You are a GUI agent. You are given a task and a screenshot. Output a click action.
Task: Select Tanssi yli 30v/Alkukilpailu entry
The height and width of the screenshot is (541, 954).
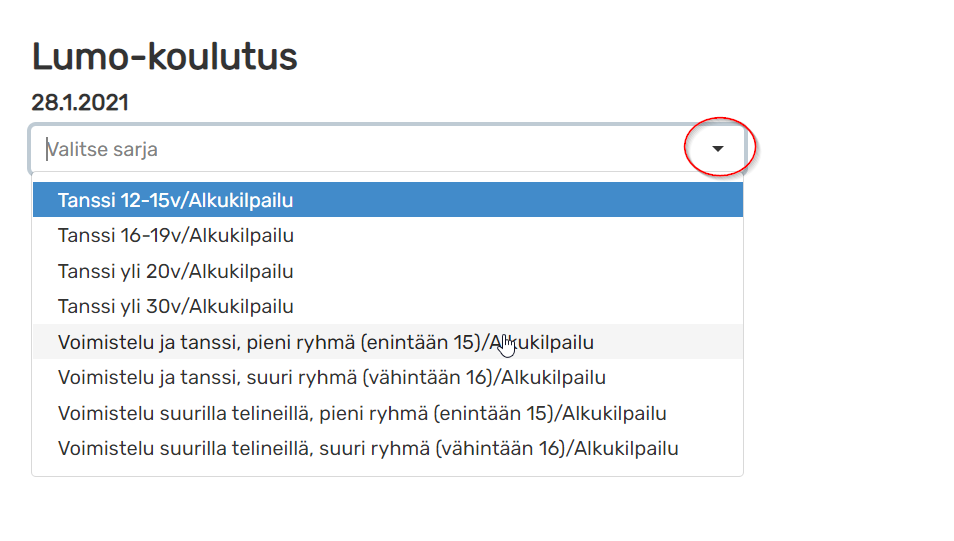tap(388, 306)
